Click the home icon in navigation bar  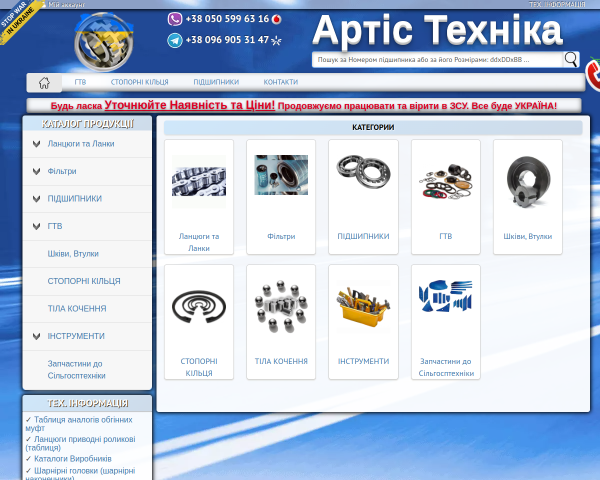click(x=44, y=82)
